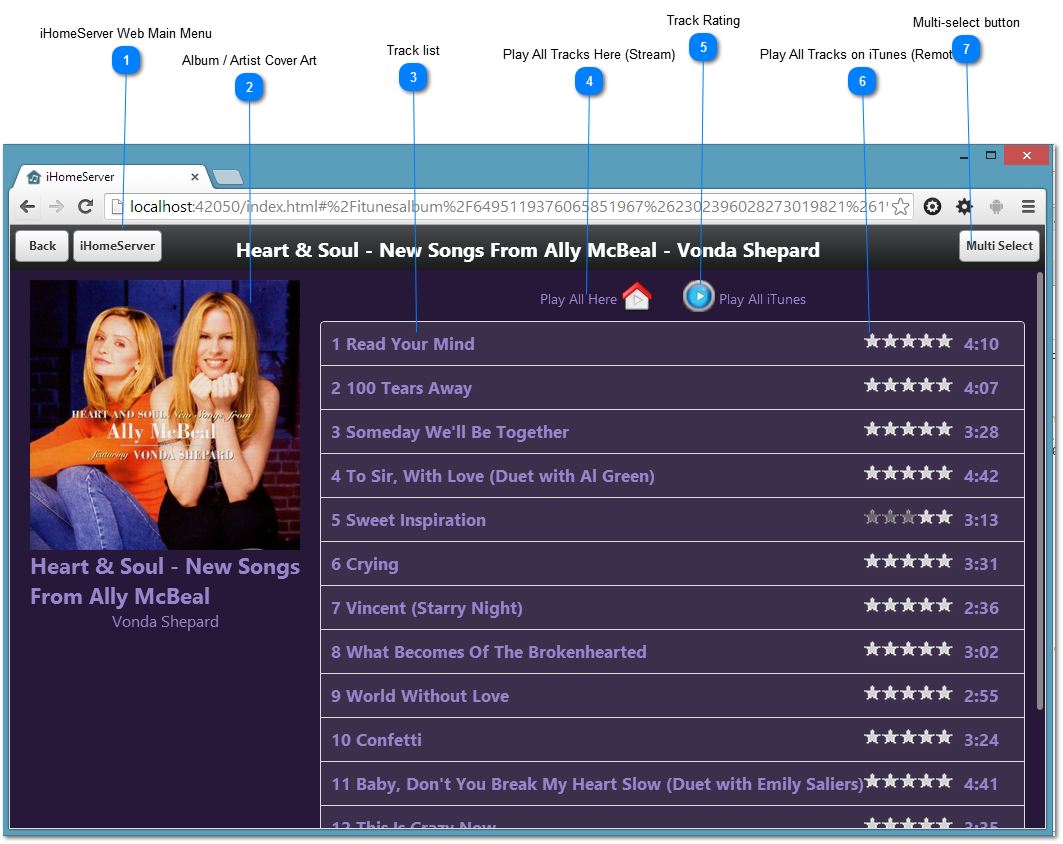
Task: Click the Vonda Shepard artist name
Action: [165, 622]
